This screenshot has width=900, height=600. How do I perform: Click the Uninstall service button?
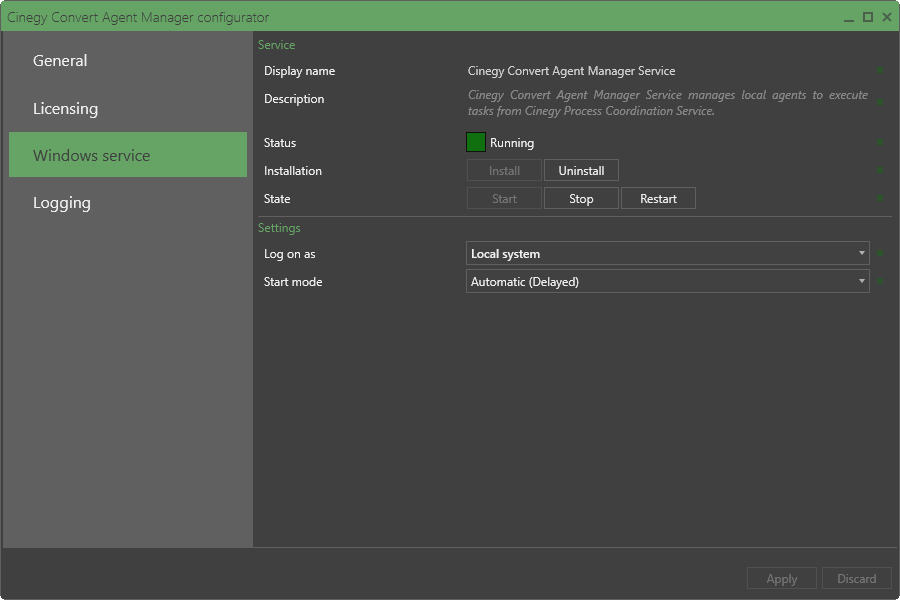[x=581, y=171]
